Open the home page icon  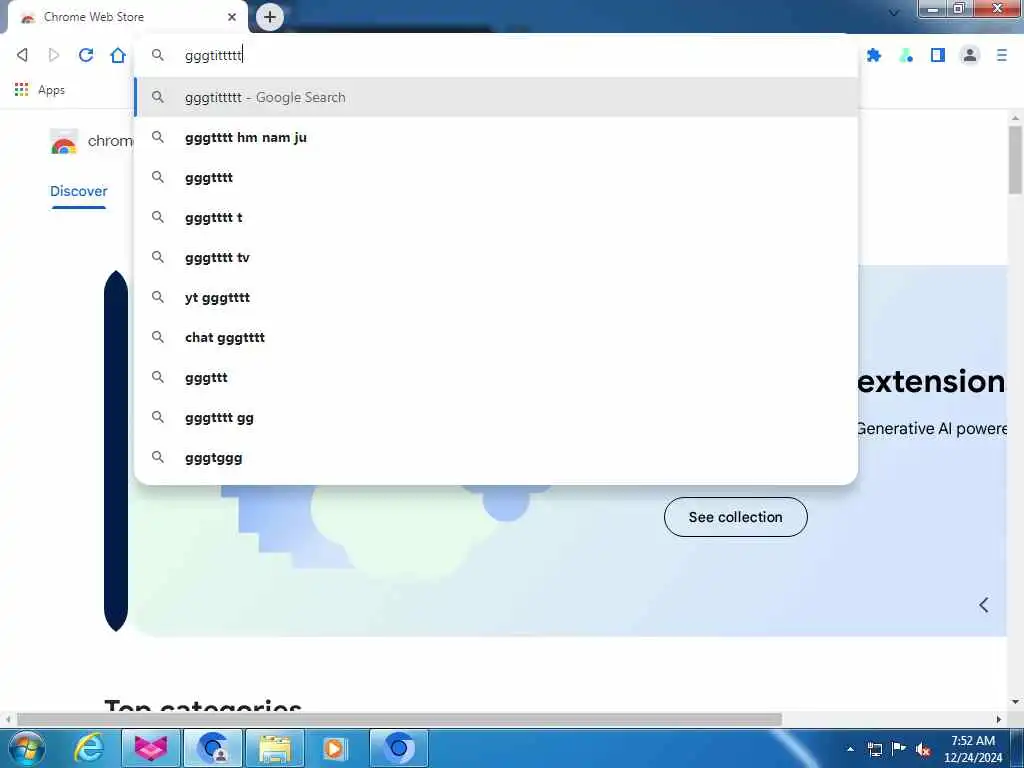(118, 55)
